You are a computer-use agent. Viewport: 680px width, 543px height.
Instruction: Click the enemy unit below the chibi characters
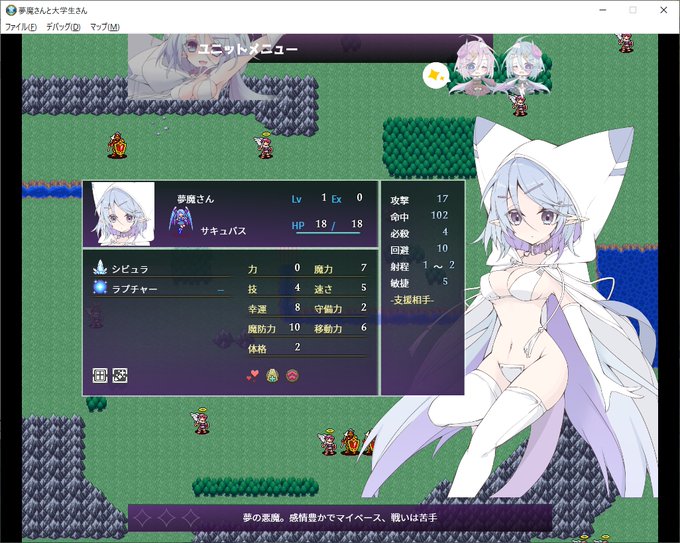tap(519, 104)
